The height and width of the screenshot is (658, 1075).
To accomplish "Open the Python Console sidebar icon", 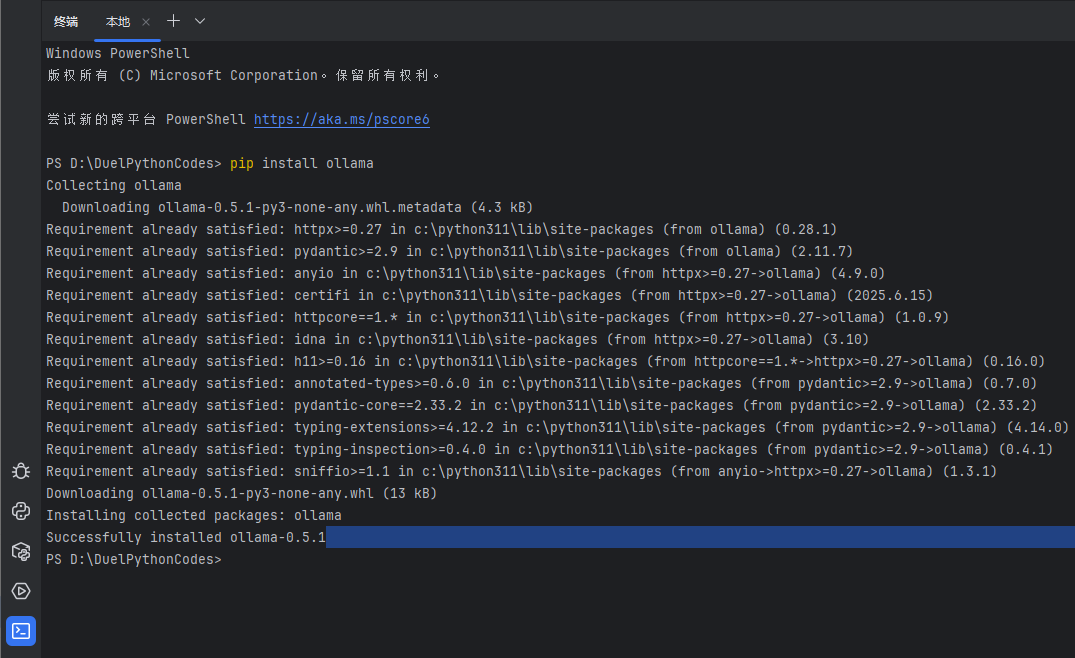I will [21, 511].
